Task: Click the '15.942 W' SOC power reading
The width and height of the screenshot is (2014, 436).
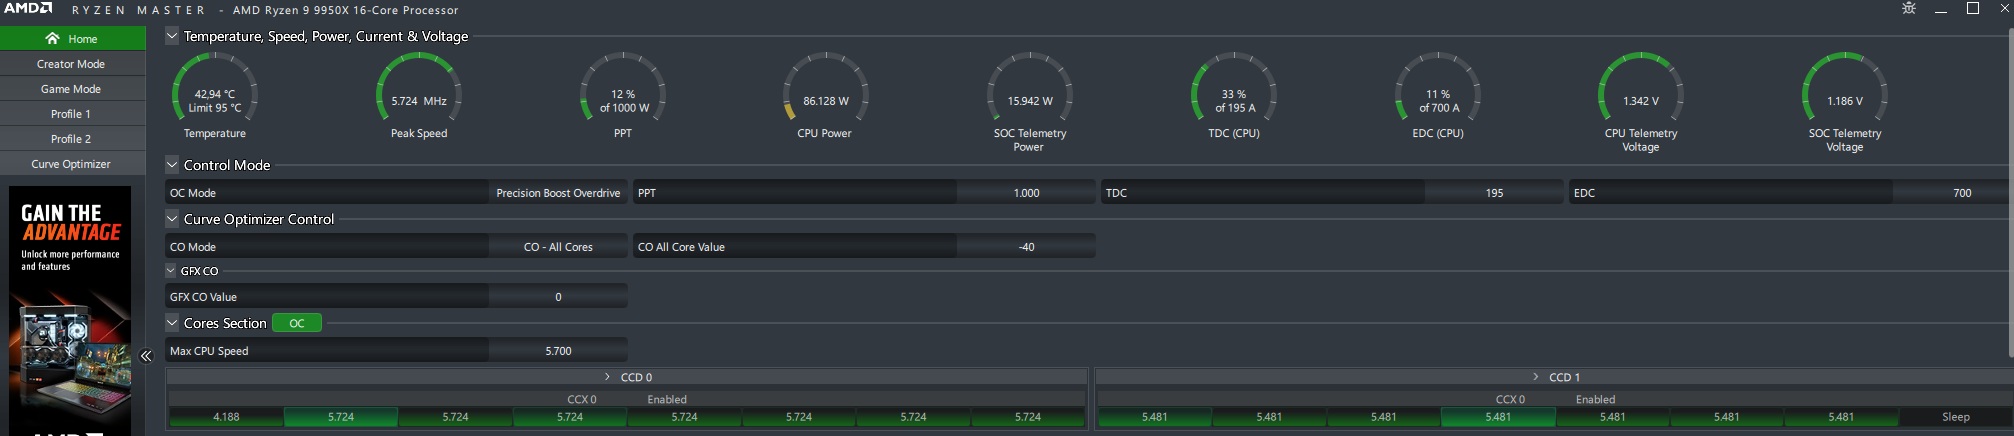Action: [1030, 101]
